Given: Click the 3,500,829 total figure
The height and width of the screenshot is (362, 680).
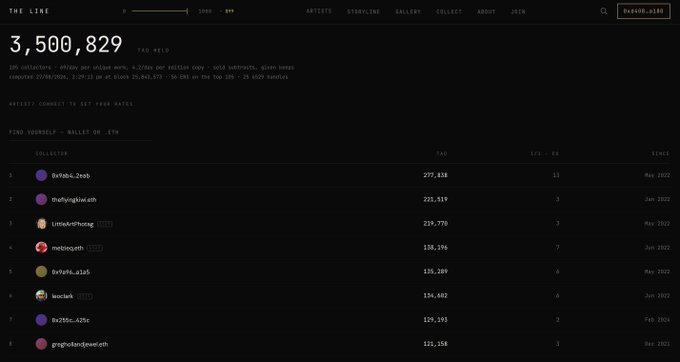Looking at the screenshot, I should click(66, 44).
